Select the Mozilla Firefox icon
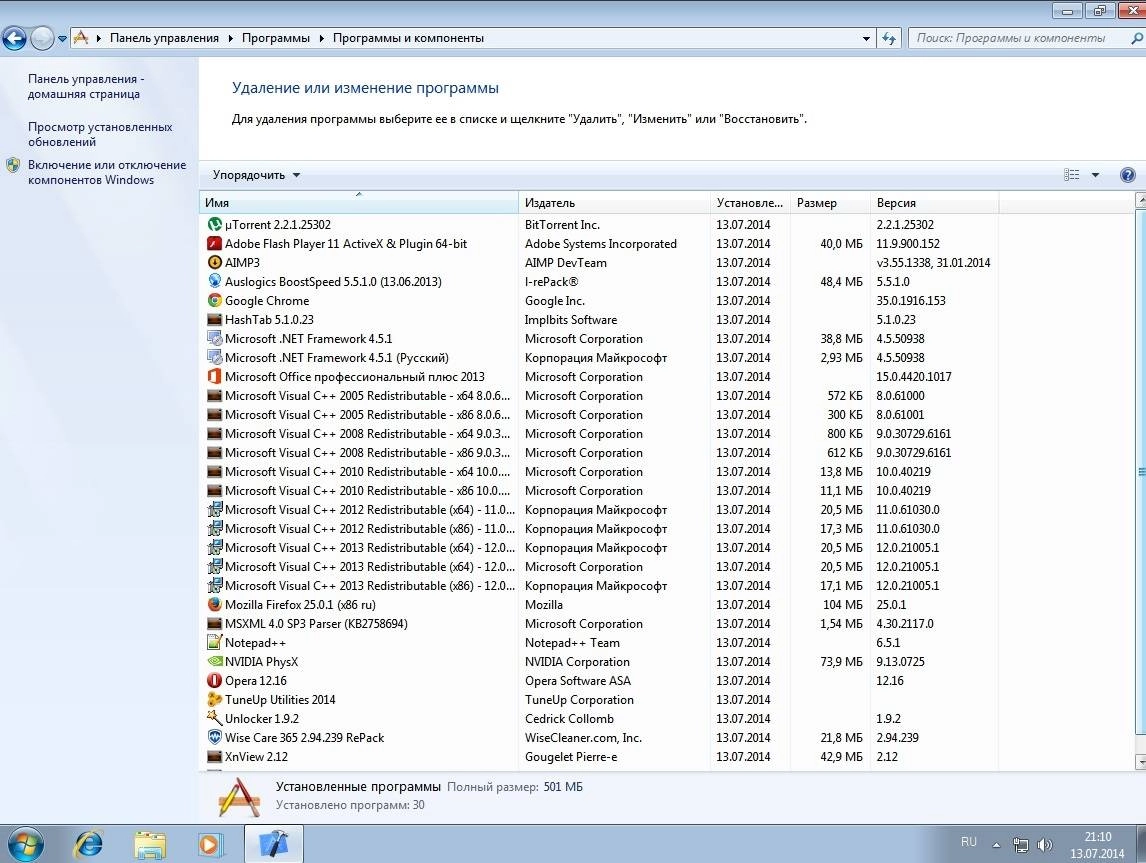 214,604
